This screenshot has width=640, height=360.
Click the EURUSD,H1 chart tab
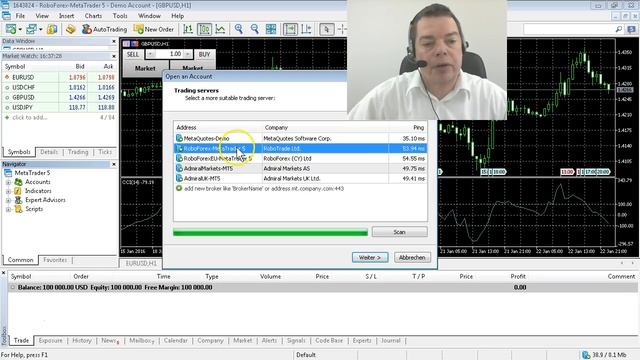[141, 264]
